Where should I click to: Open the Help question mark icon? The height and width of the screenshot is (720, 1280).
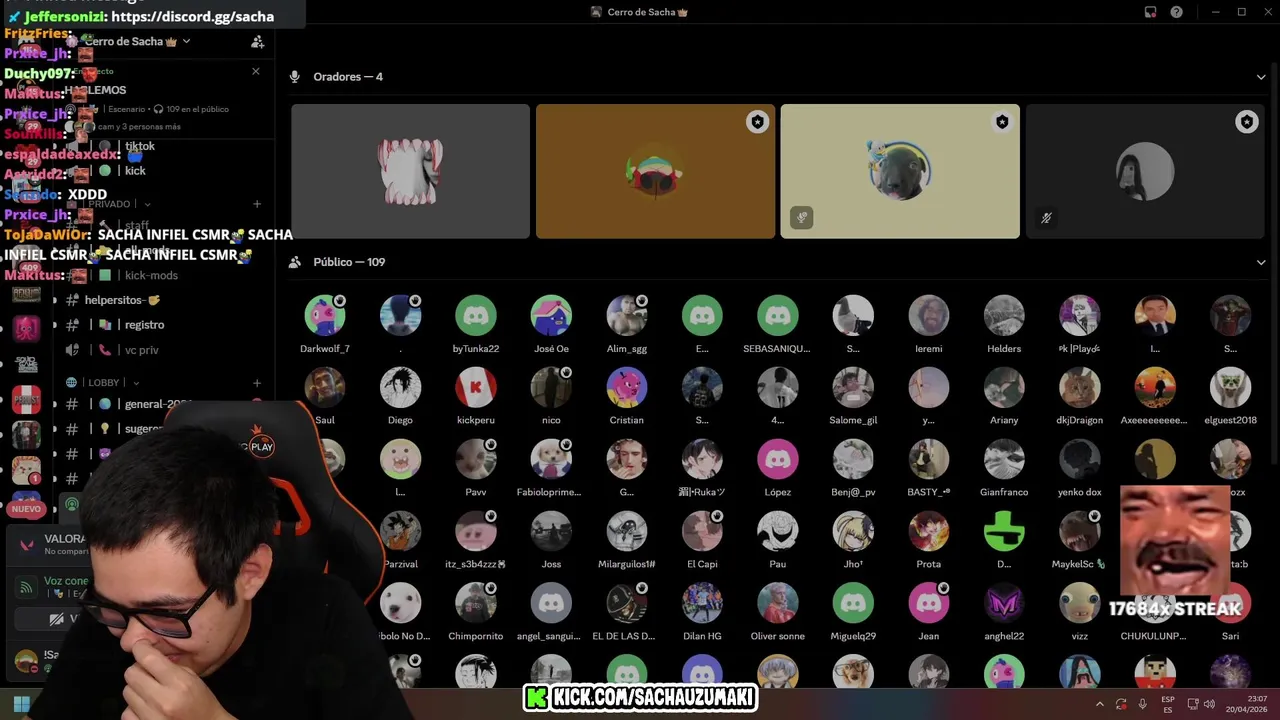coord(1177,12)
